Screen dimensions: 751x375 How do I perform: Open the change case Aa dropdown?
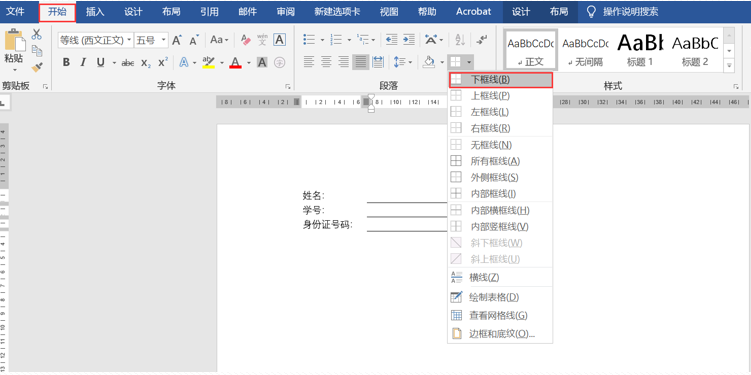tap(220, 40)
